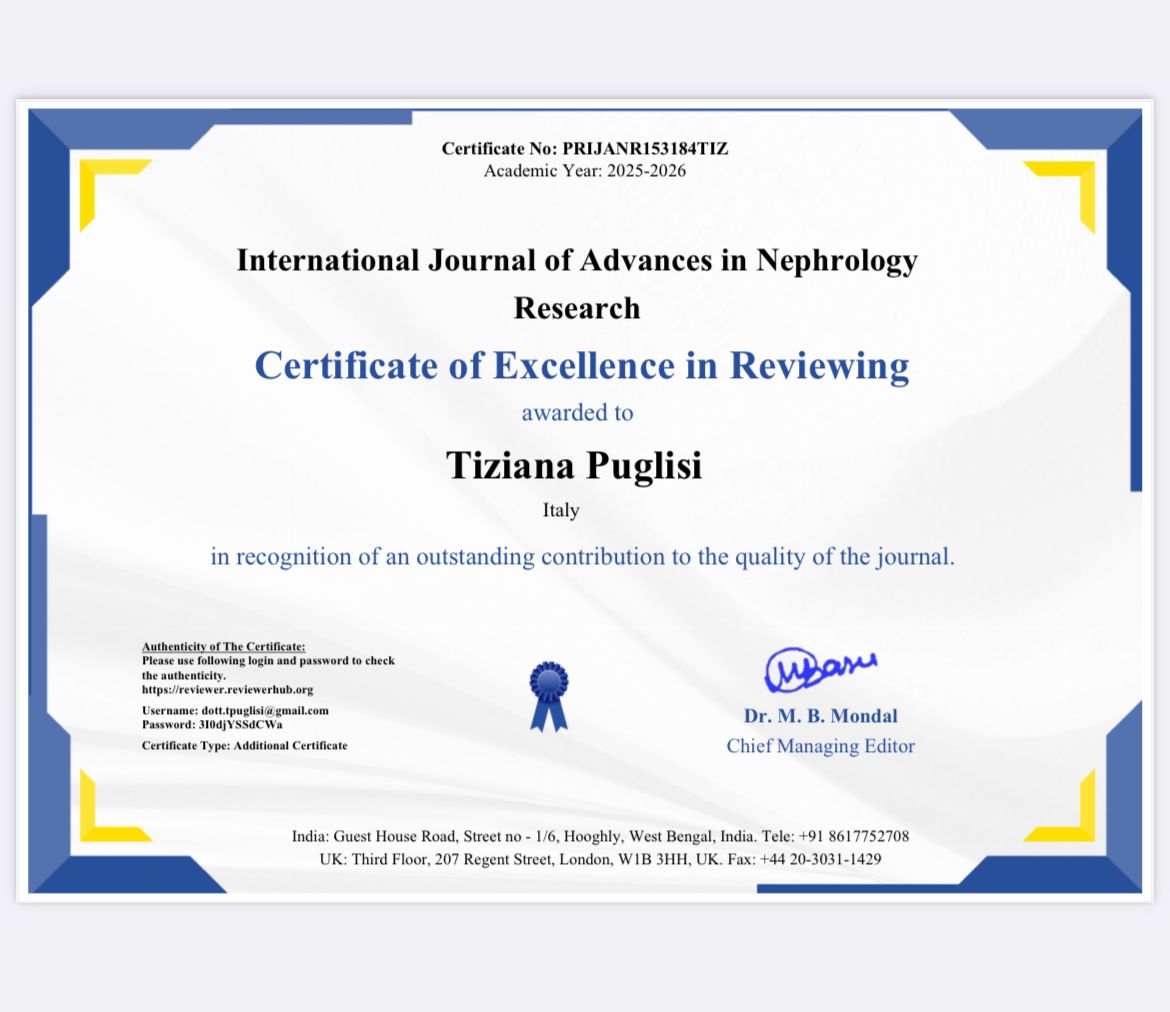Open the reviewer.reviewerhub.org URL
The height and width of the screenshot is (1012, 1170).
click(x=228, y=690)
